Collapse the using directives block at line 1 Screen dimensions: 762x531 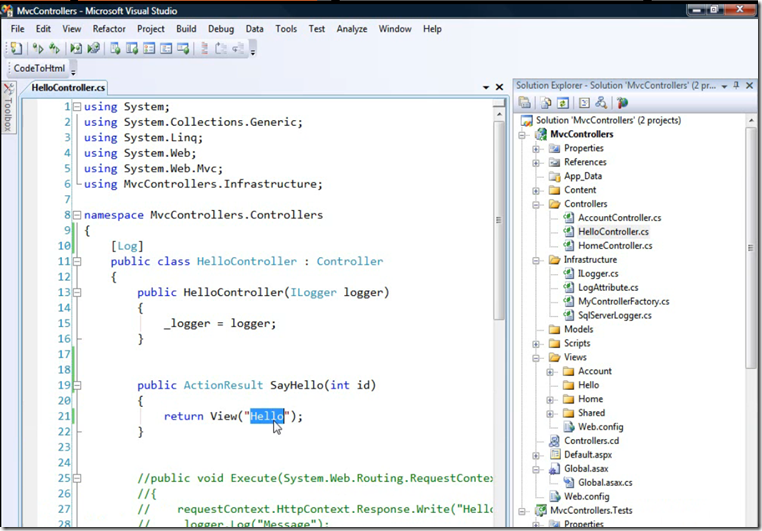click(x=77, y=106)
